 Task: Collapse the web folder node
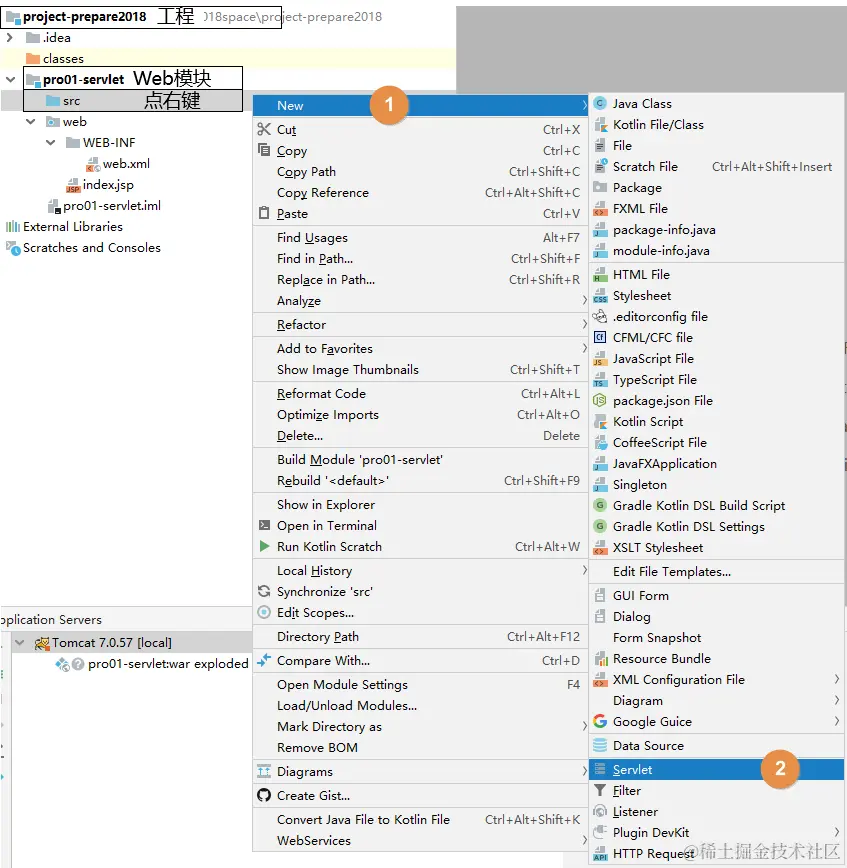[30, 122]
